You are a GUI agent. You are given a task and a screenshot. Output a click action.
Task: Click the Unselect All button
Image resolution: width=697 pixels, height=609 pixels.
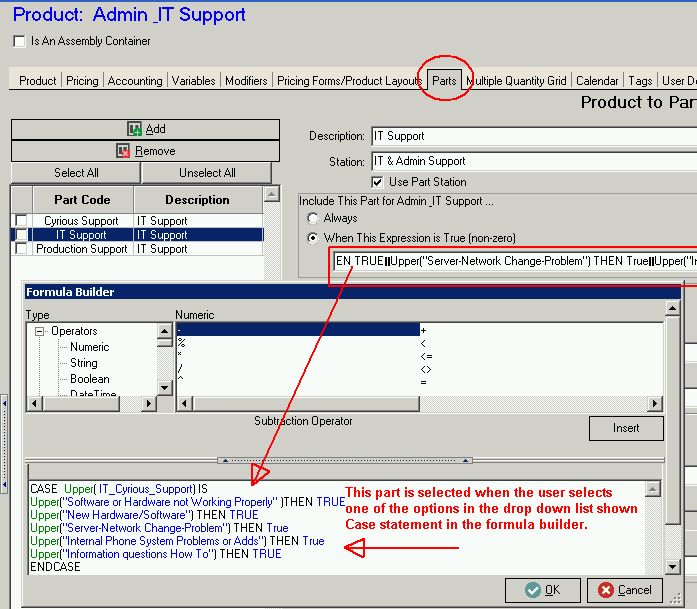[x=207, y=172]
